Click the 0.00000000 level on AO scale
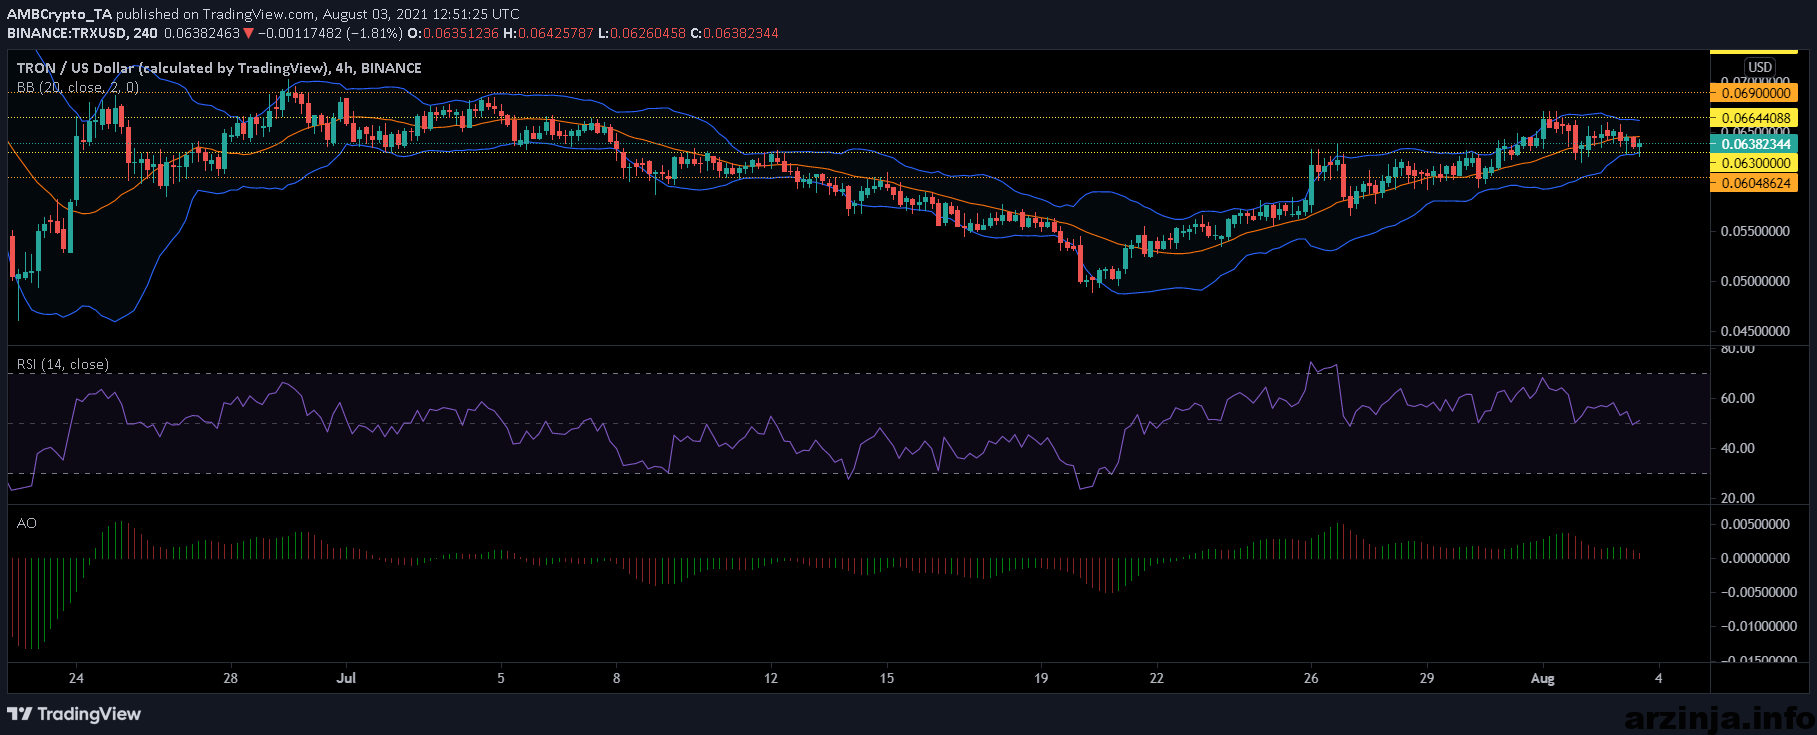Viewport: 1817px width, 735px height. click(x=1755, y=558)
